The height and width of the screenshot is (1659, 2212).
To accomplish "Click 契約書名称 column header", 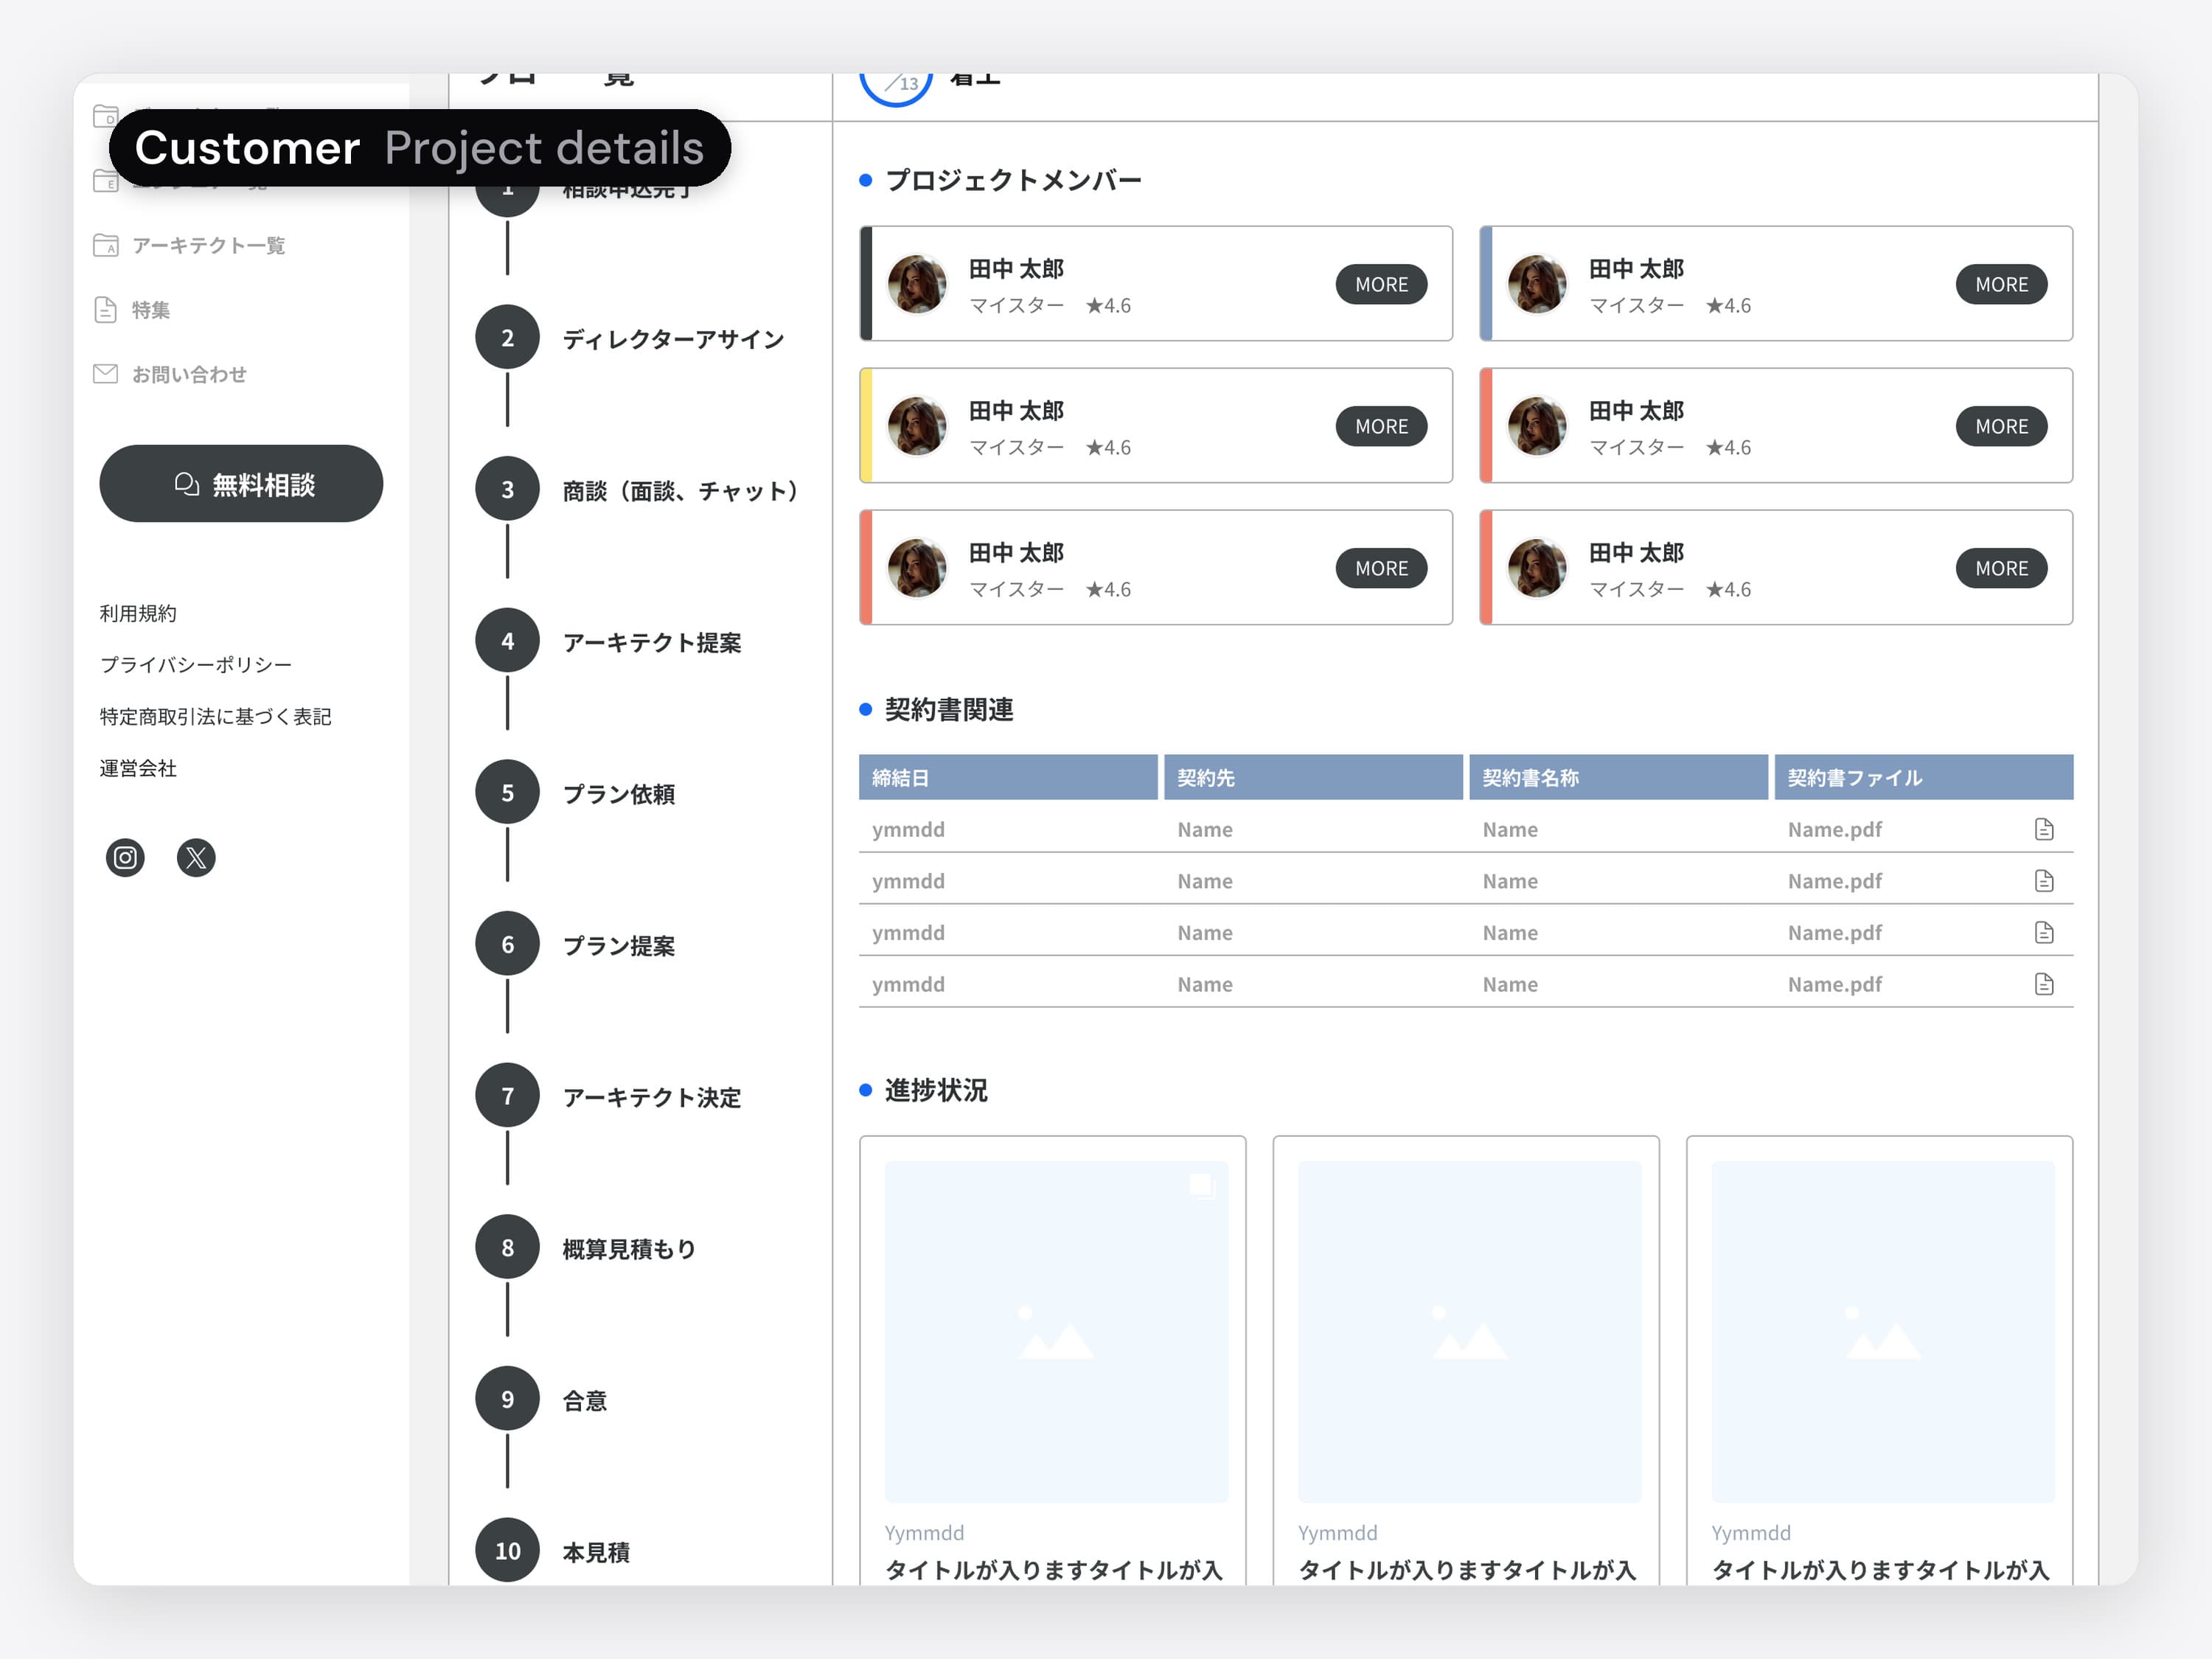I will click(x=1618, y=777).
